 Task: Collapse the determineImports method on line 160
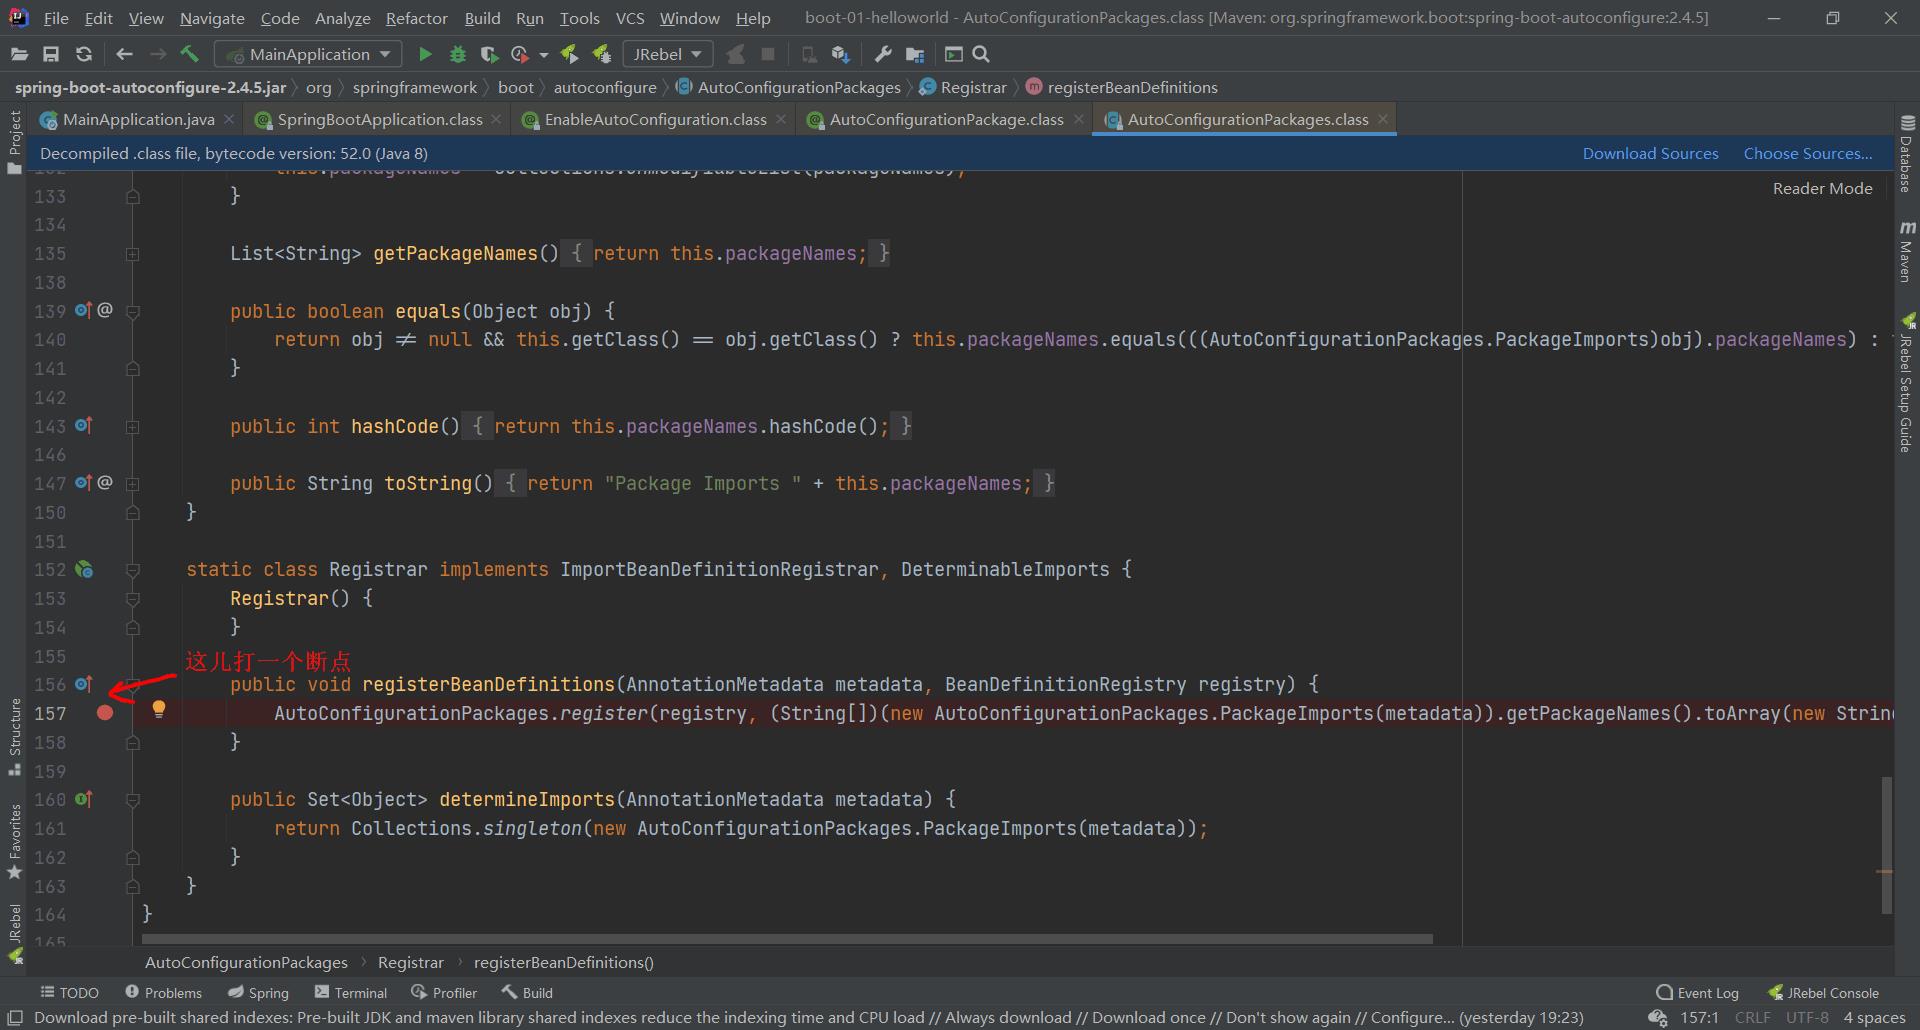[132, 800]
